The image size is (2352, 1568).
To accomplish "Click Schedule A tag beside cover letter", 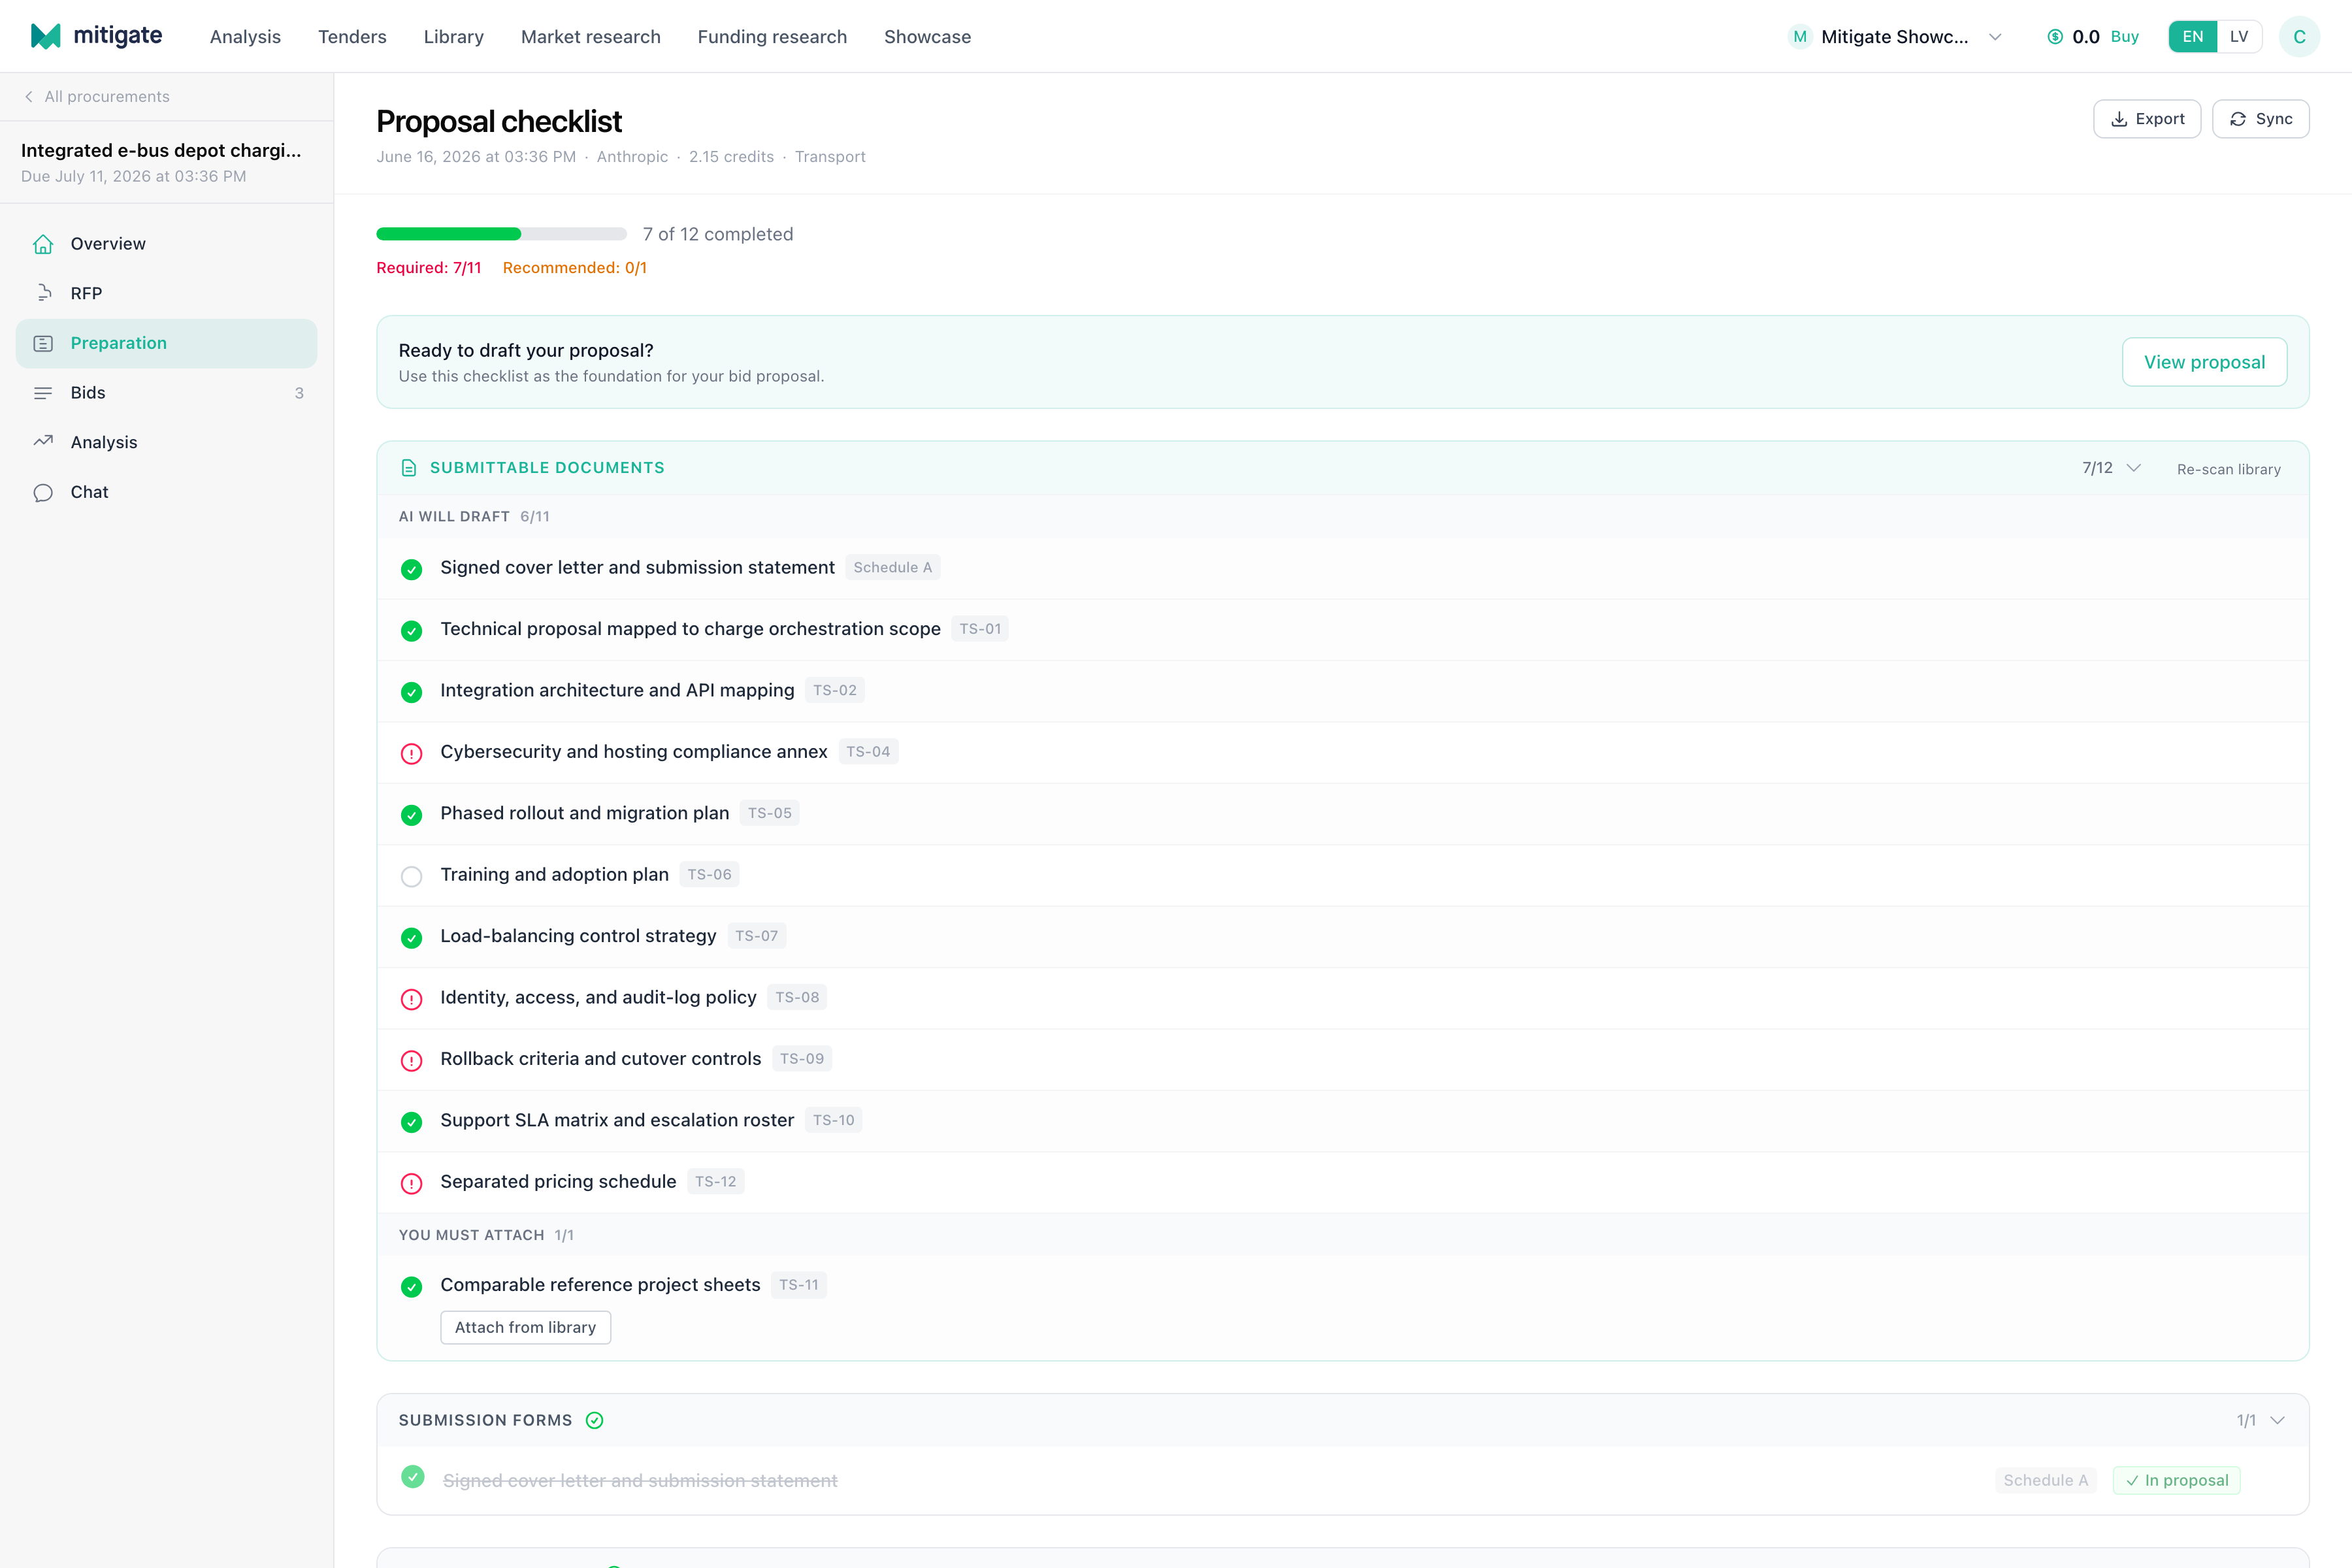I will coord(892,567).
